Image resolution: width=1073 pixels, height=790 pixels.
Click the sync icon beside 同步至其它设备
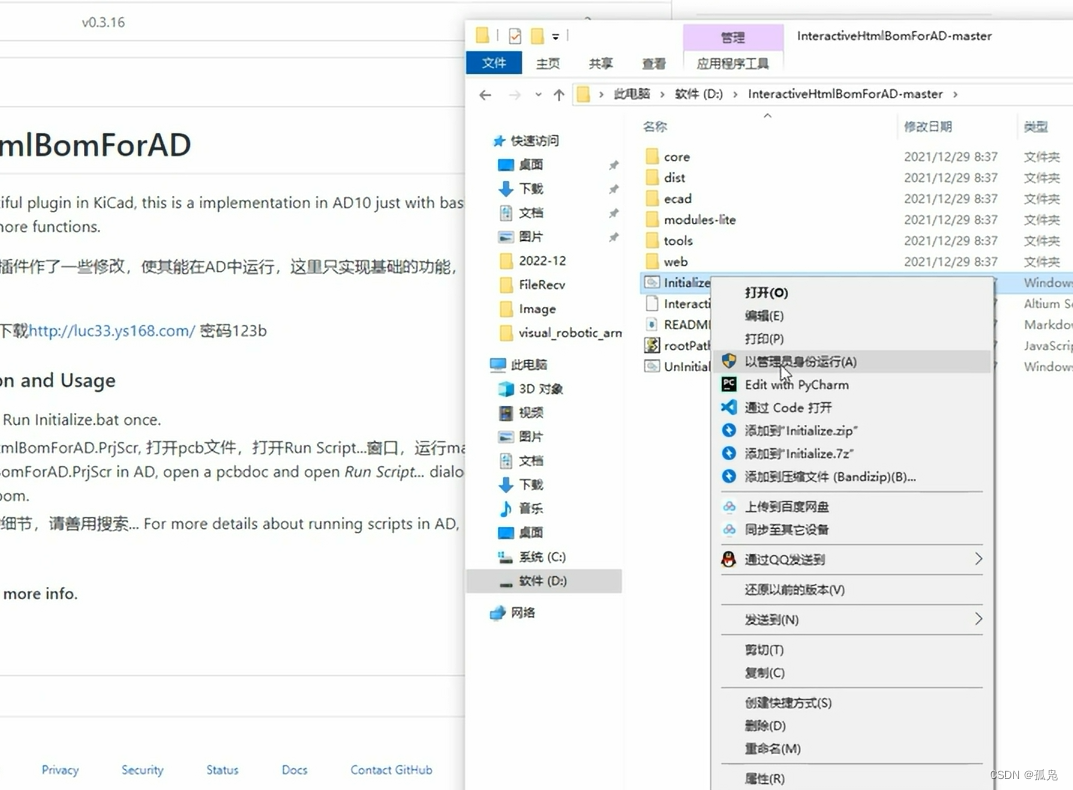(x=729, y=529)
